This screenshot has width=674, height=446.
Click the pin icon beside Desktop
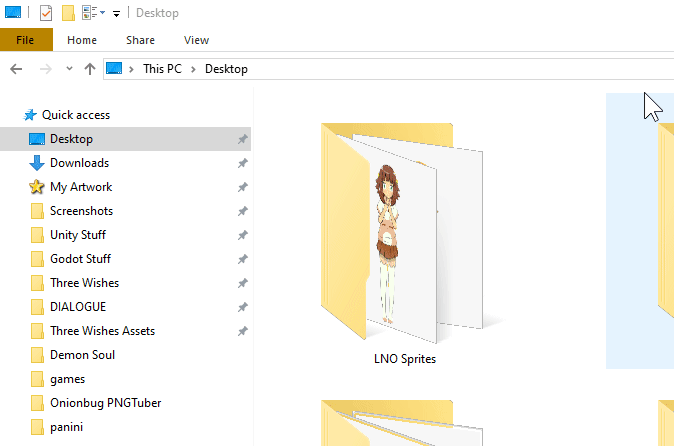point(243,139)
